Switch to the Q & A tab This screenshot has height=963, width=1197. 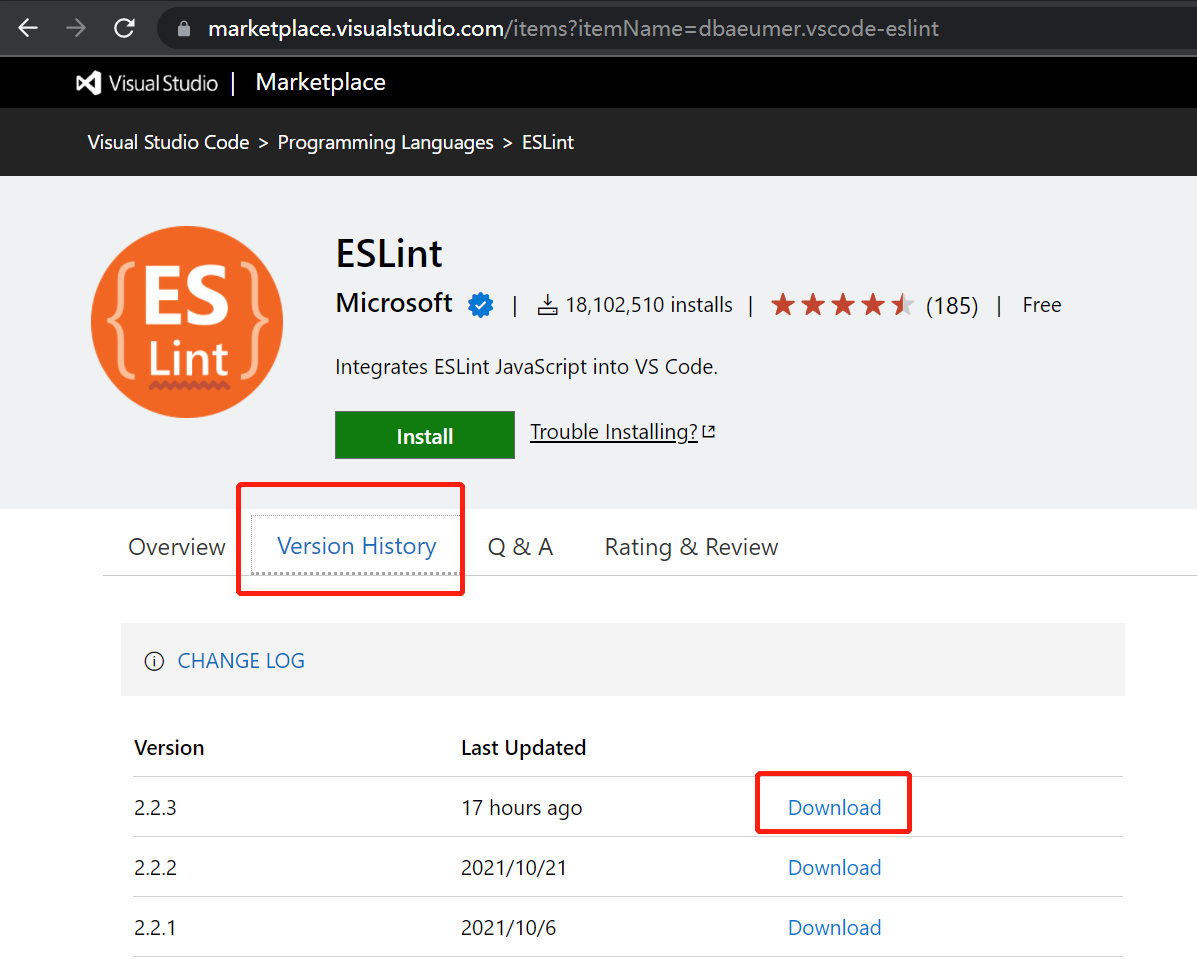pos(520,546)
